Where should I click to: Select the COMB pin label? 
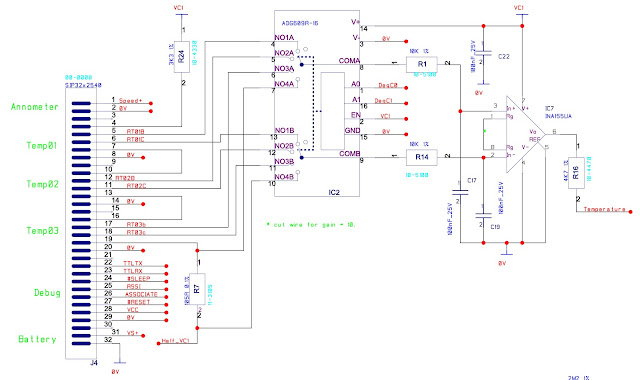point(350,154)
